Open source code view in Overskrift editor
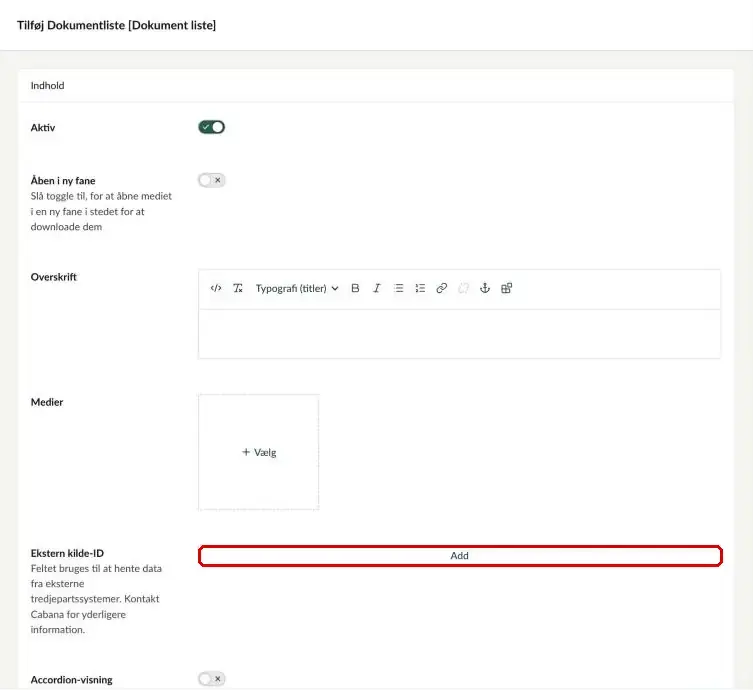The height and width of the screenshot is (690, 753). [x=216, y=288]
